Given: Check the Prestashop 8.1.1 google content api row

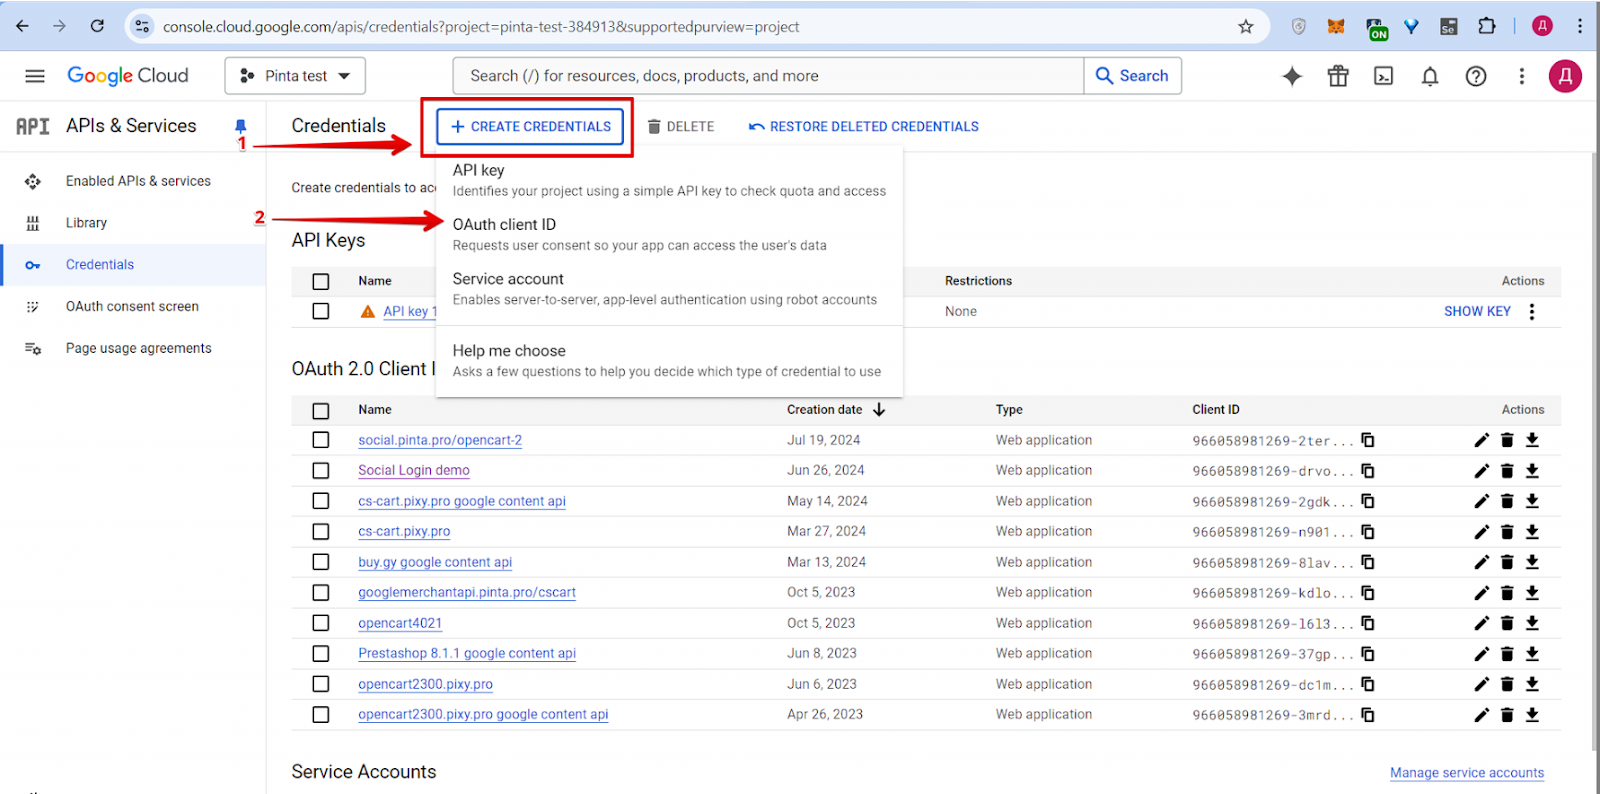Looking at the screenshot, I should tap(321, 654).
